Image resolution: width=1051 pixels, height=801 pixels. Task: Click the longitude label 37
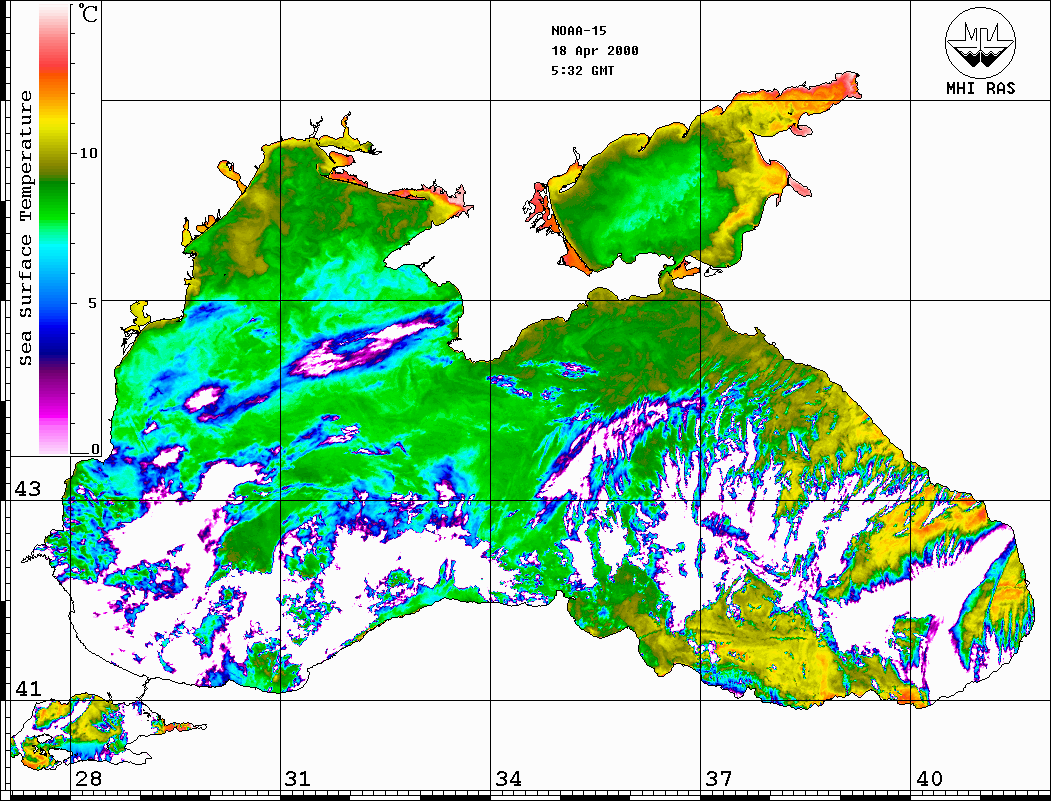[719, 778]
